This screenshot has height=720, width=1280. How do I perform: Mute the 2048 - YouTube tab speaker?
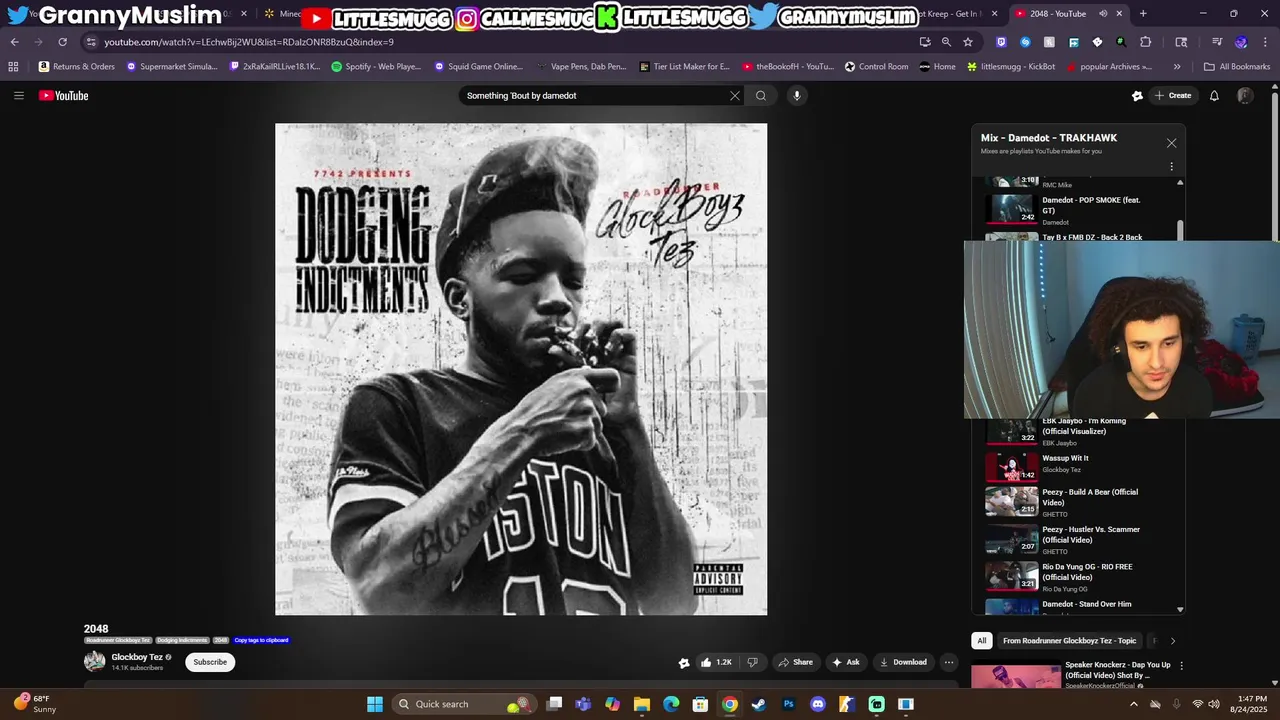1103,14
